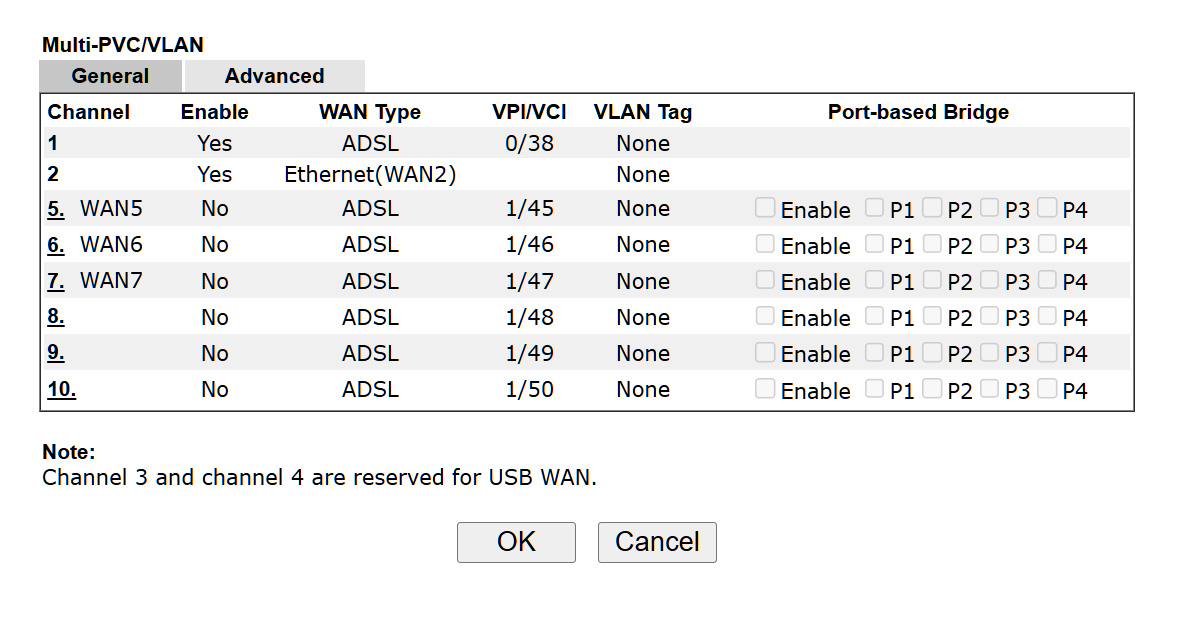Switch to the Advanced tab

click(274, 76)
